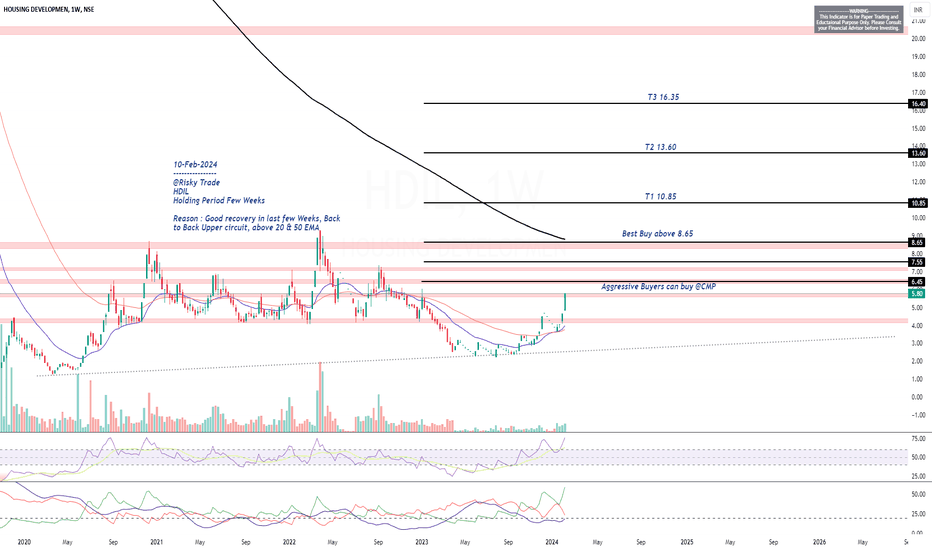
Task: Click the 13.60 price tag on axis
Action: [x=917, y=153]
